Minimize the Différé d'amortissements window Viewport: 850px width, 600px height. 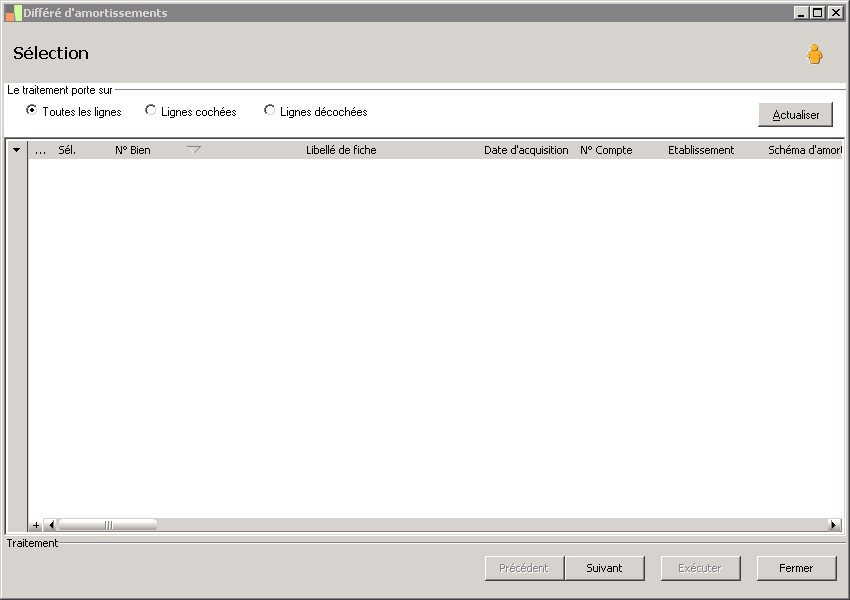pyautogui.click(x=801, y=12)
